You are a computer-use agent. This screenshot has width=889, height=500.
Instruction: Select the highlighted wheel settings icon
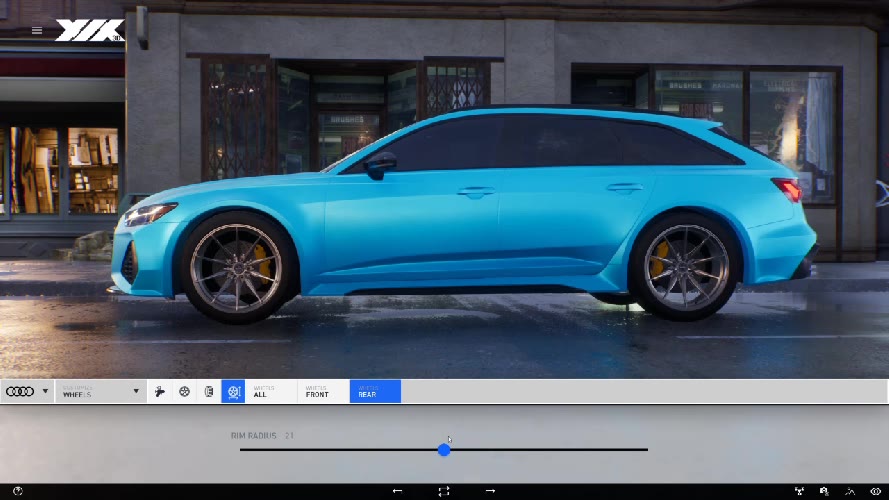click(233, 392)
